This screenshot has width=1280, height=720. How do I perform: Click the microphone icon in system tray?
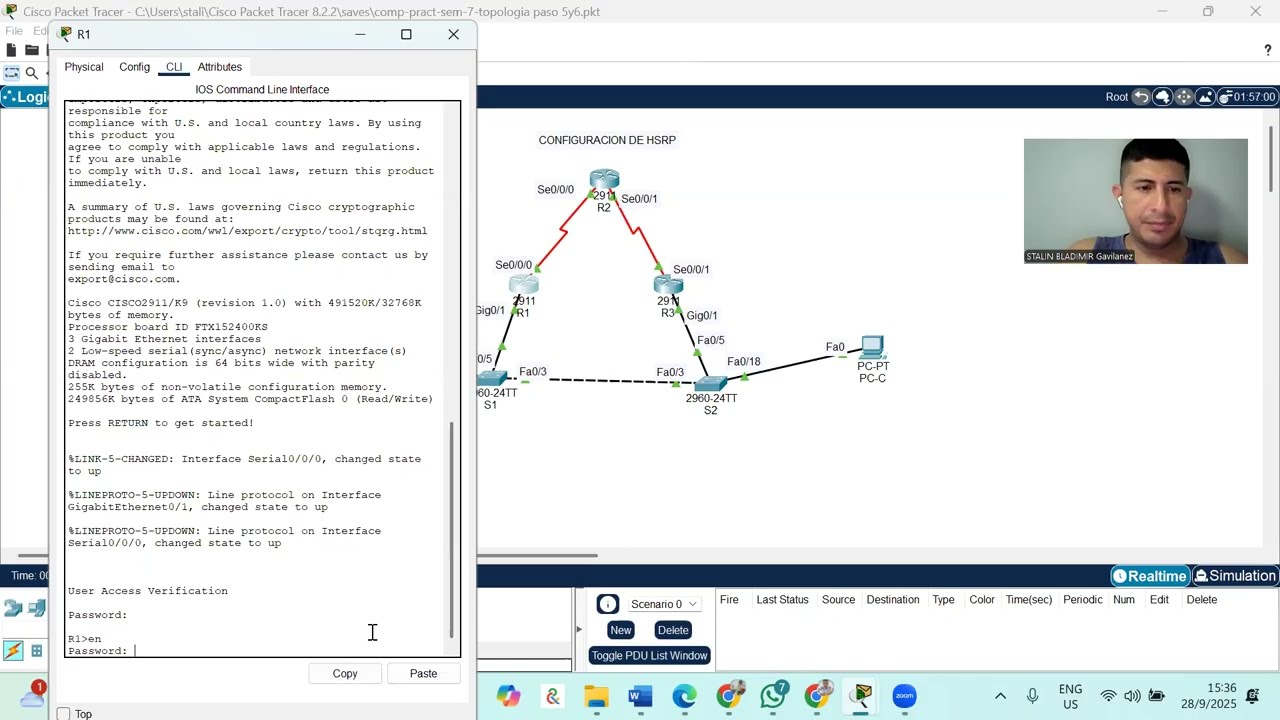point(1033,696)
